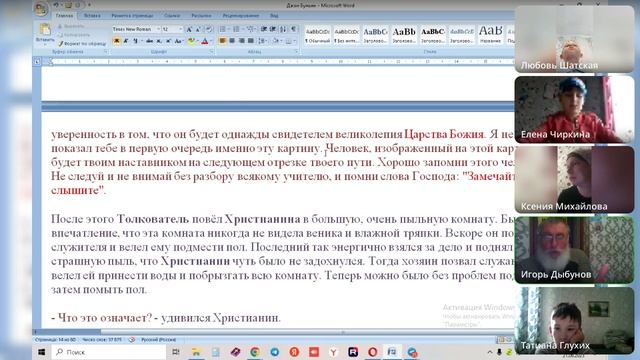Click the Grow Font icon
The image size is (640, 360).
189,29
